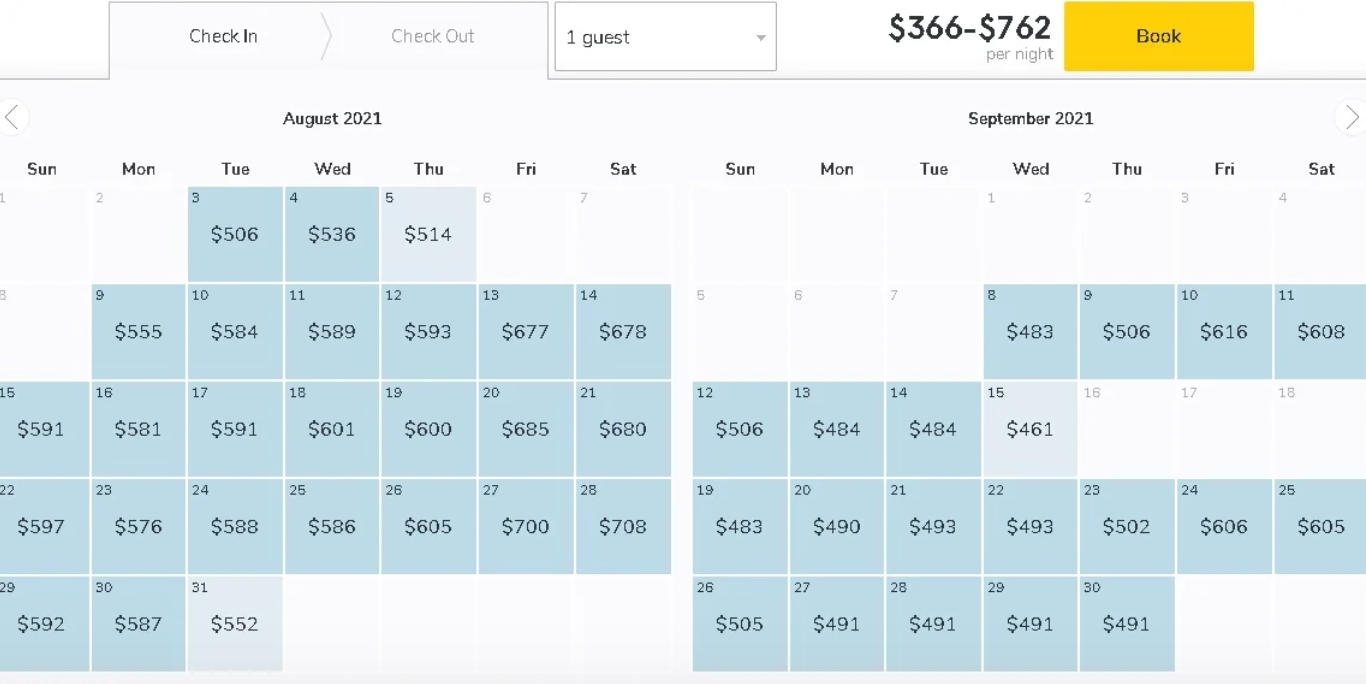This screenshot has width=1366, height=684.
Task: Select September 24 priced at $606
Action: (1224, 526)
